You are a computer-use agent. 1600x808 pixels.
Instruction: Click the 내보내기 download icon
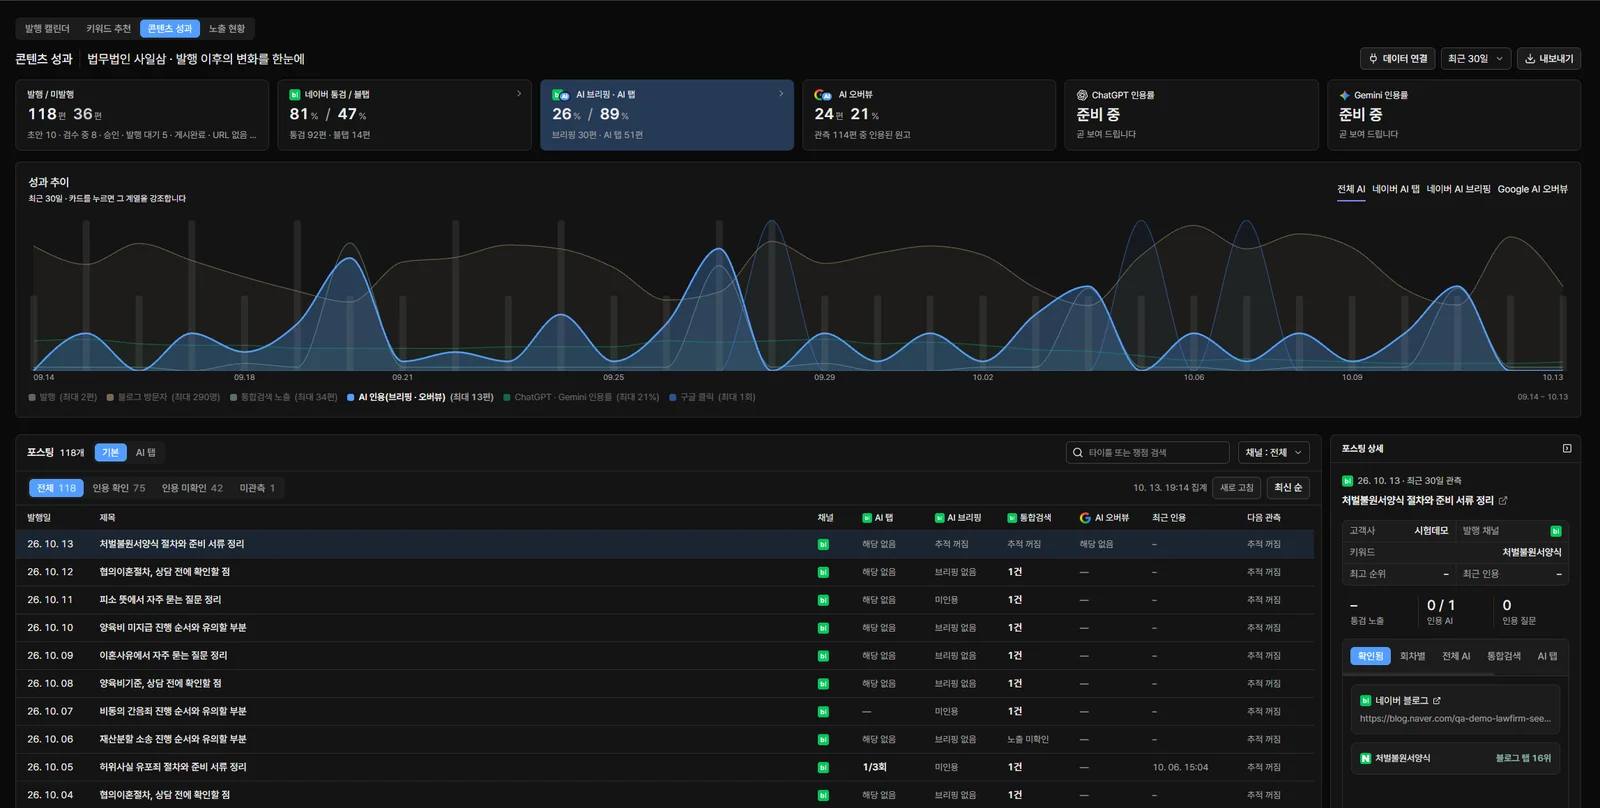tap(1530, 59)
